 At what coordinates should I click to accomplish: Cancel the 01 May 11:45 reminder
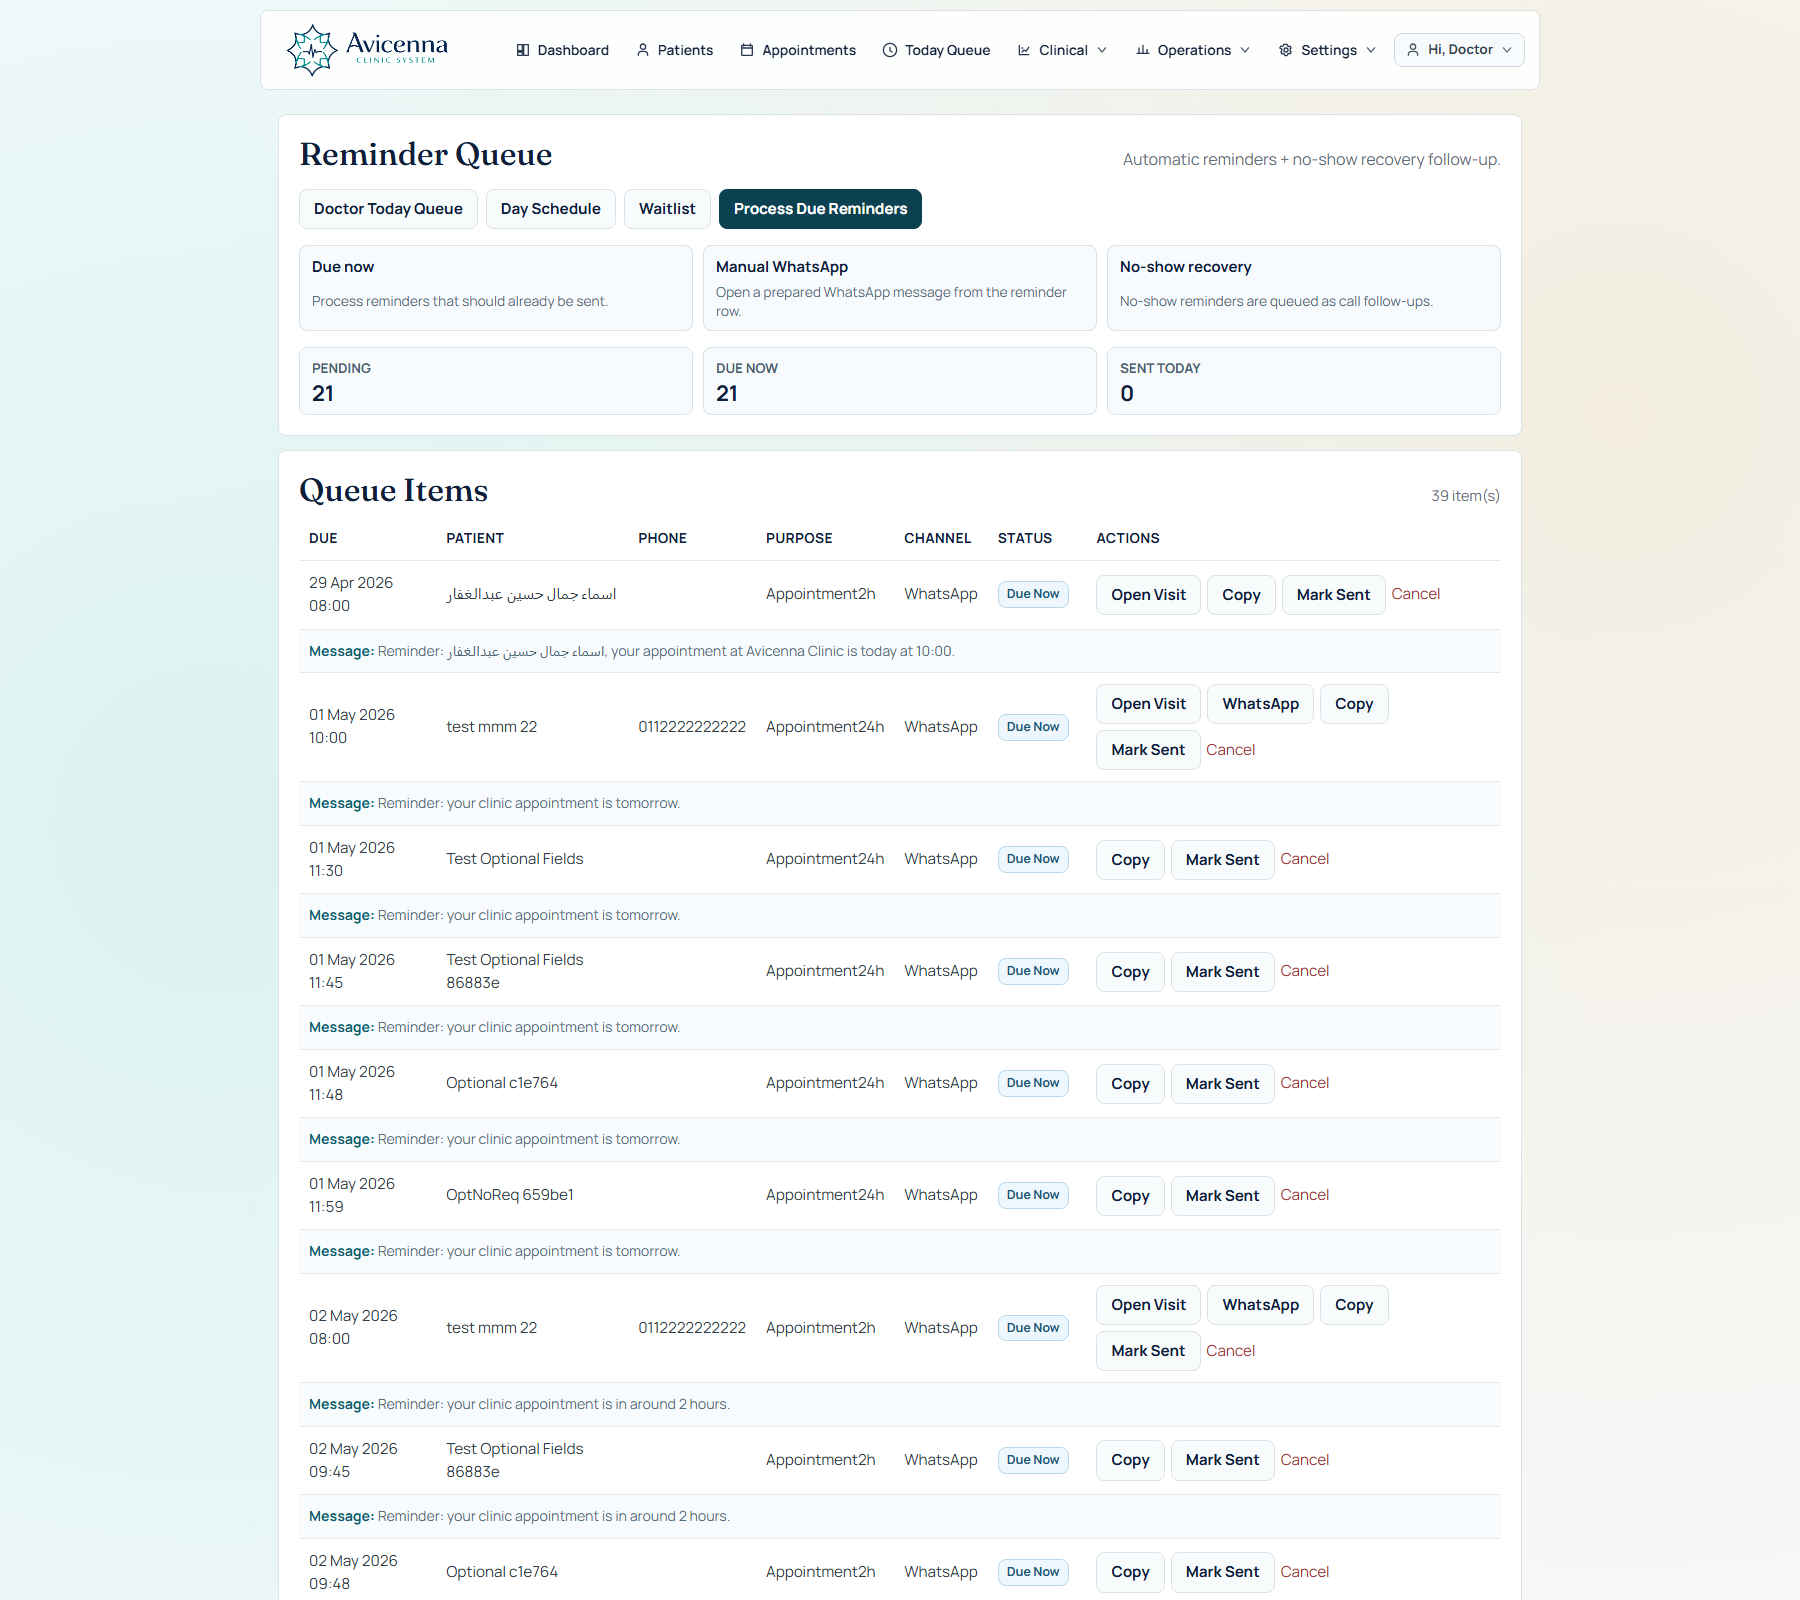click(1305, 971)
